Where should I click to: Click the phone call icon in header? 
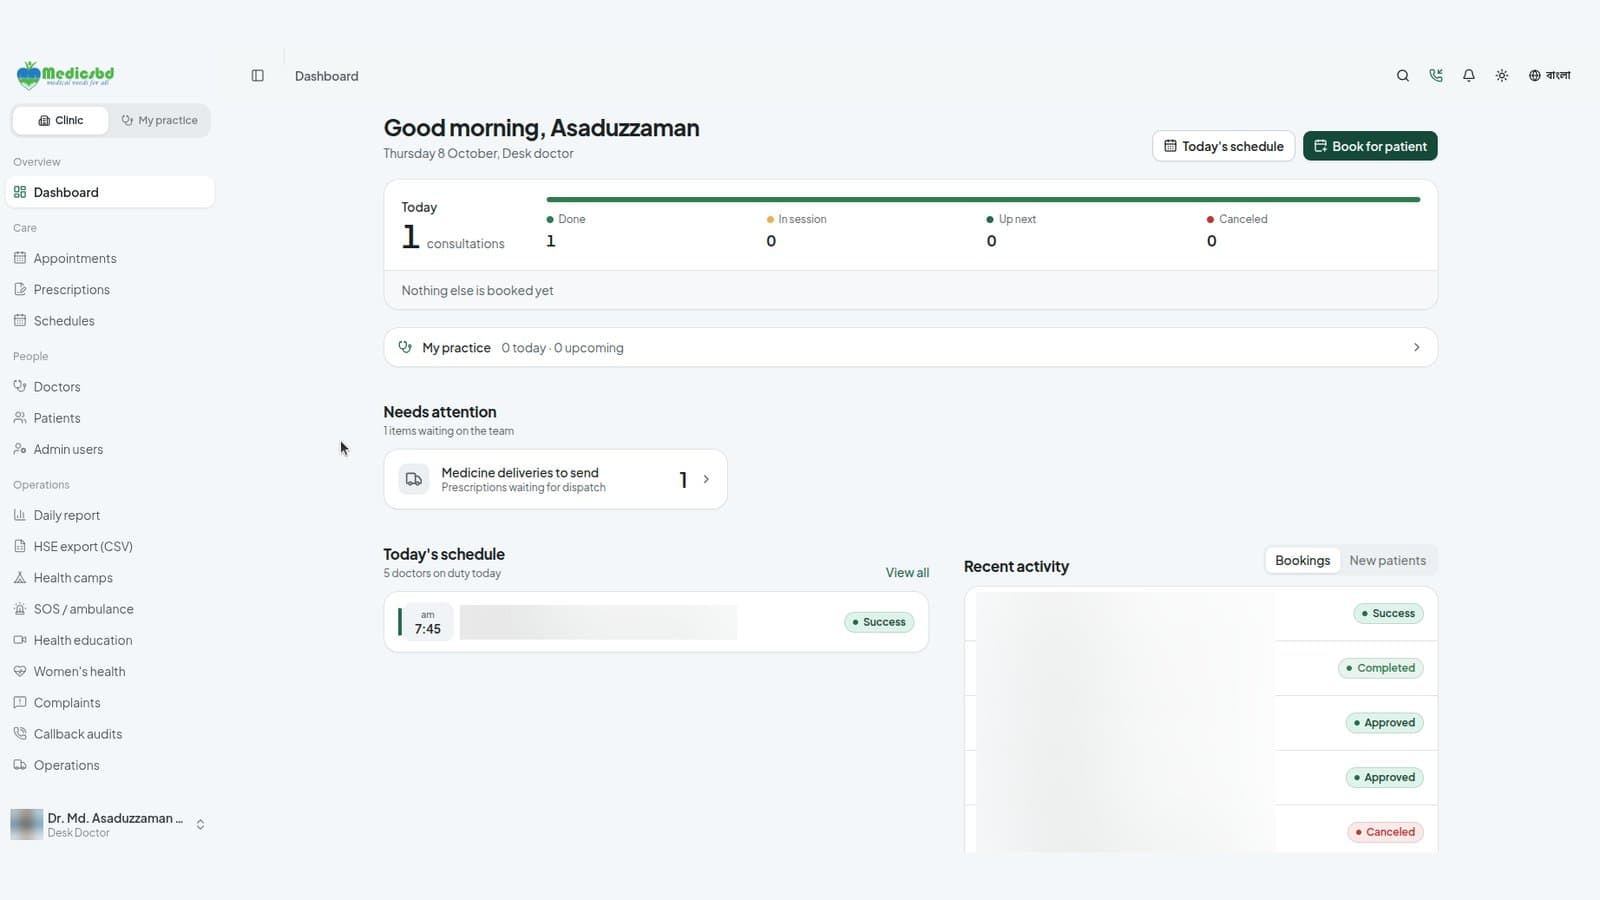coord(1436,76)
